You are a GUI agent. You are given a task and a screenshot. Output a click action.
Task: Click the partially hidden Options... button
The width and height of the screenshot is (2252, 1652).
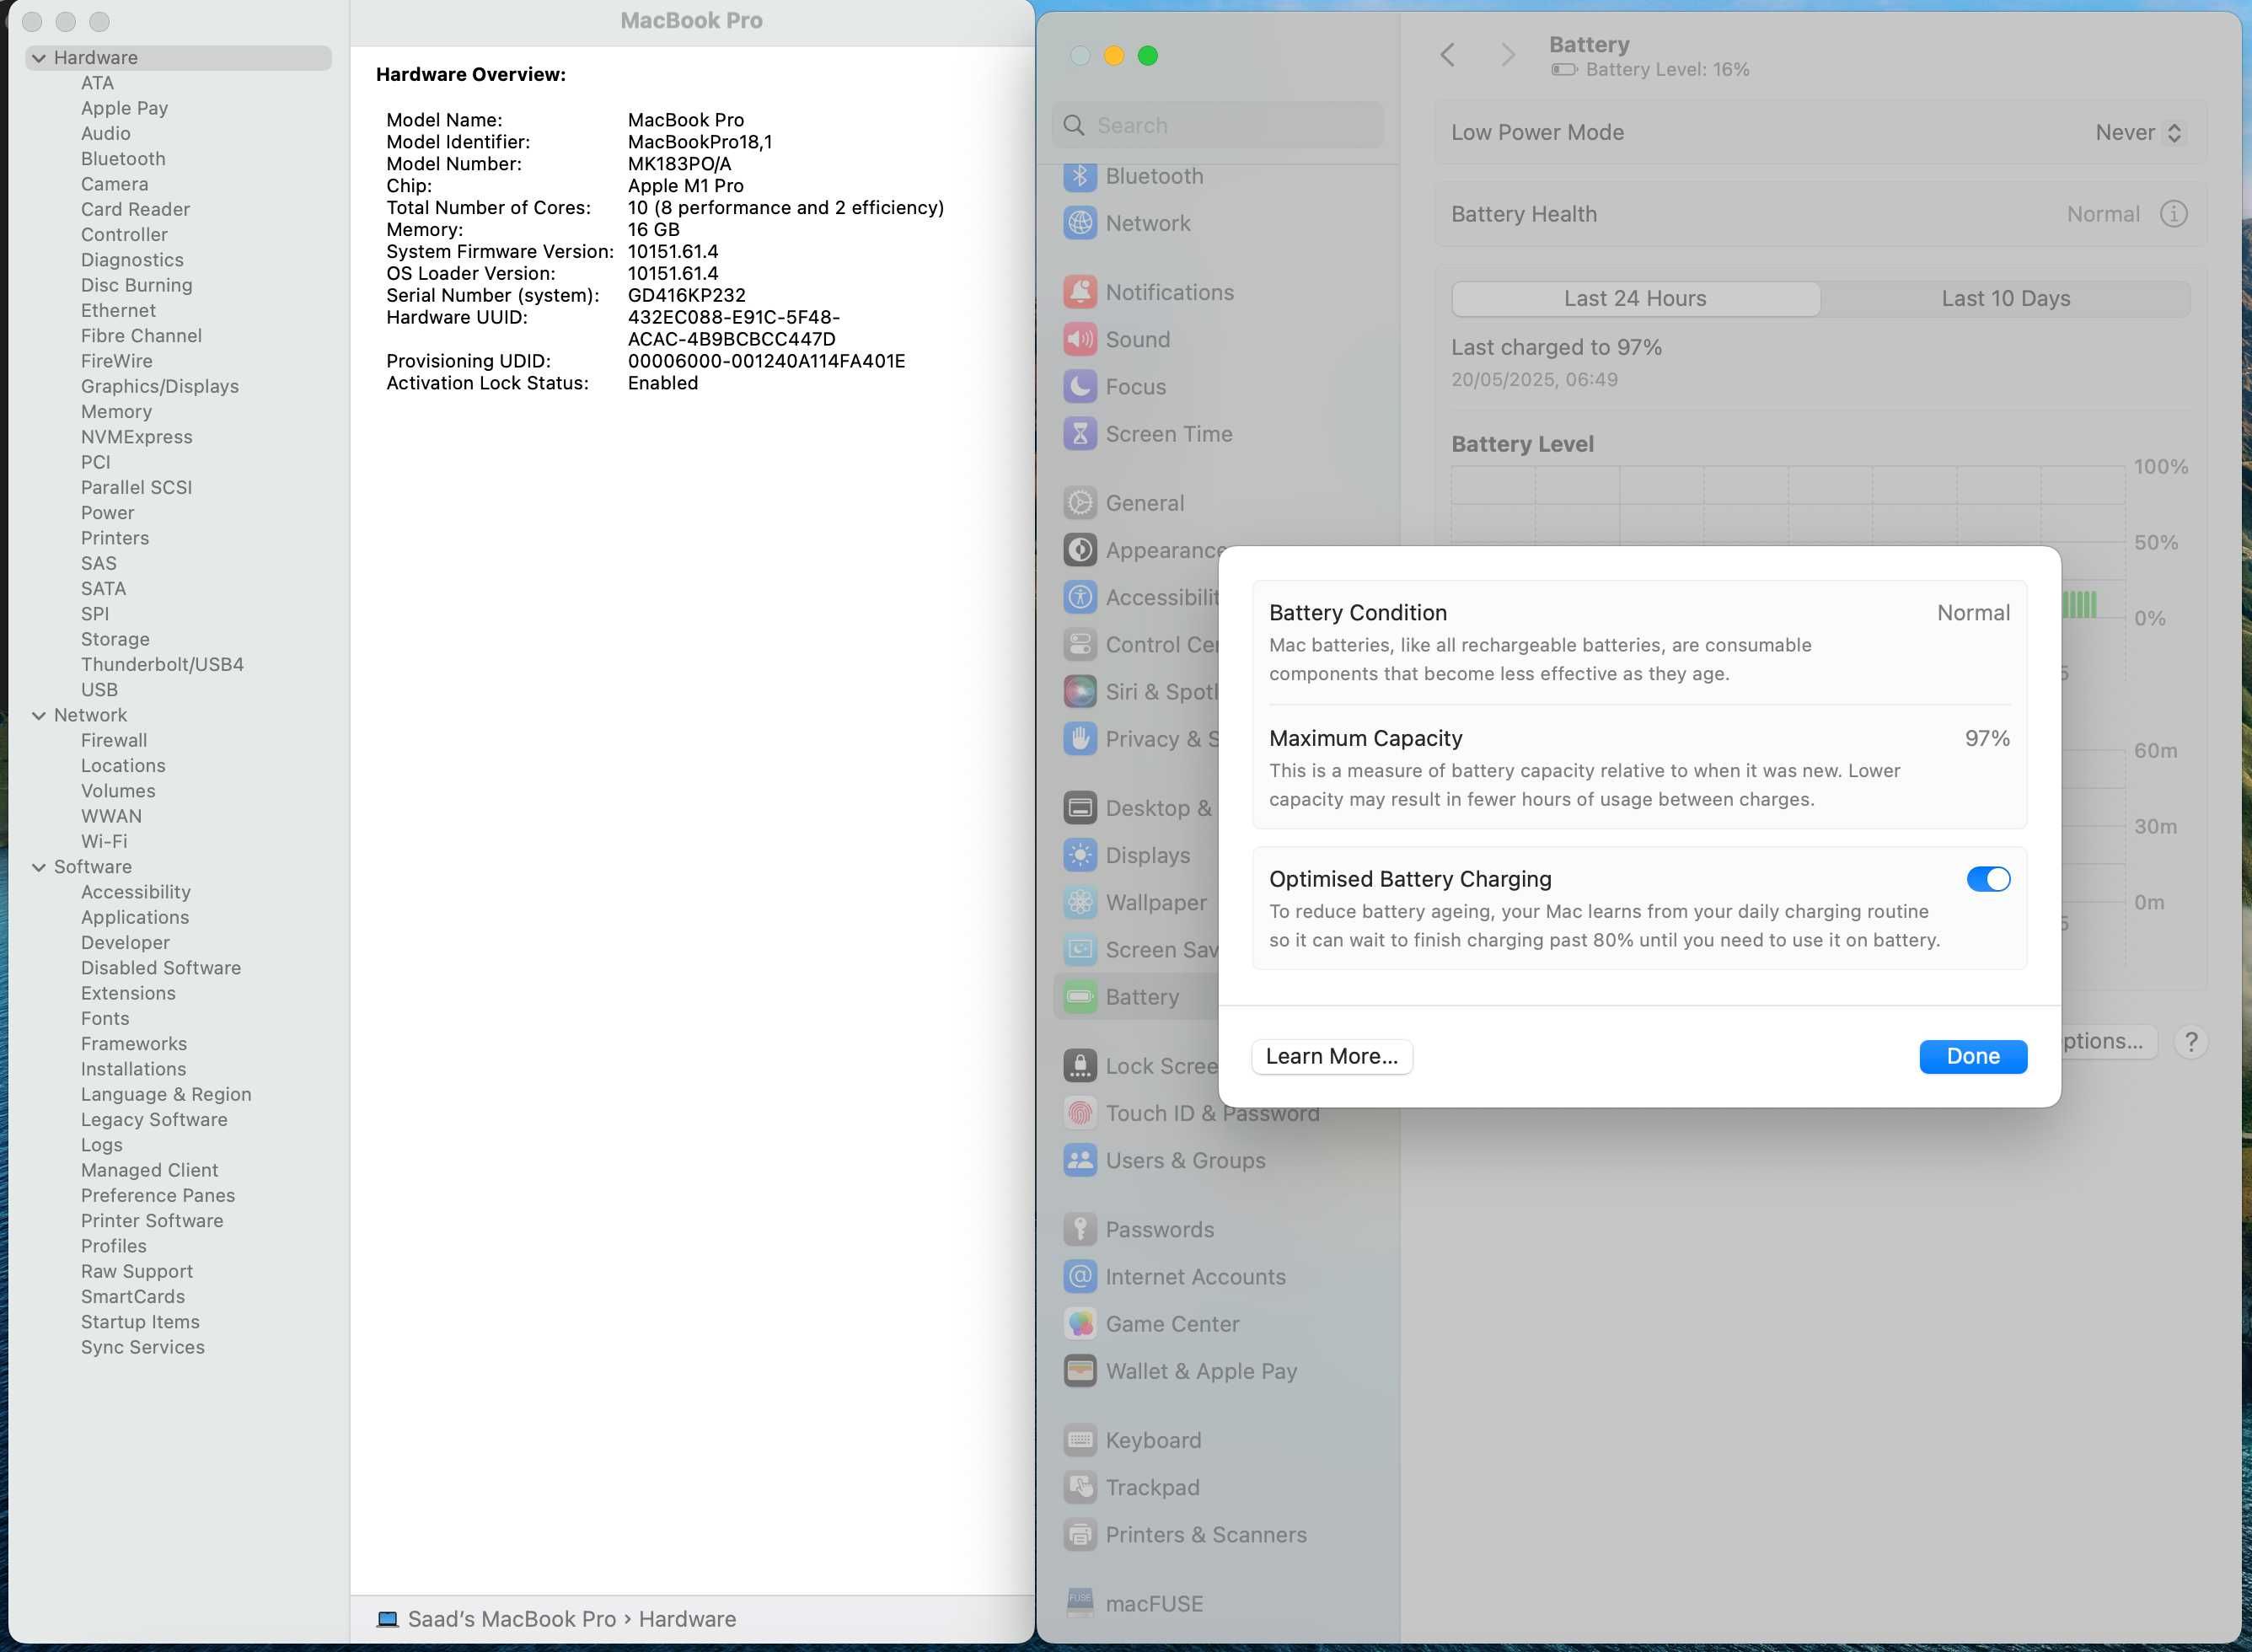2108,1041
